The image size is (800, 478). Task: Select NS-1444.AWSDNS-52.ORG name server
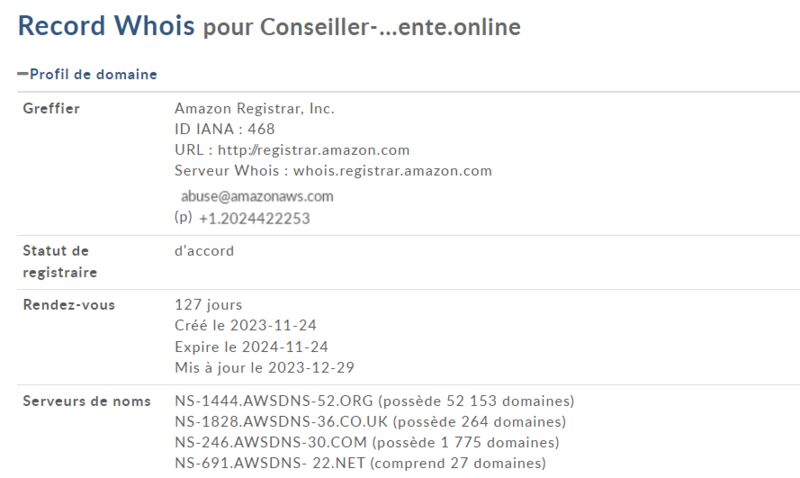point(274,401)
